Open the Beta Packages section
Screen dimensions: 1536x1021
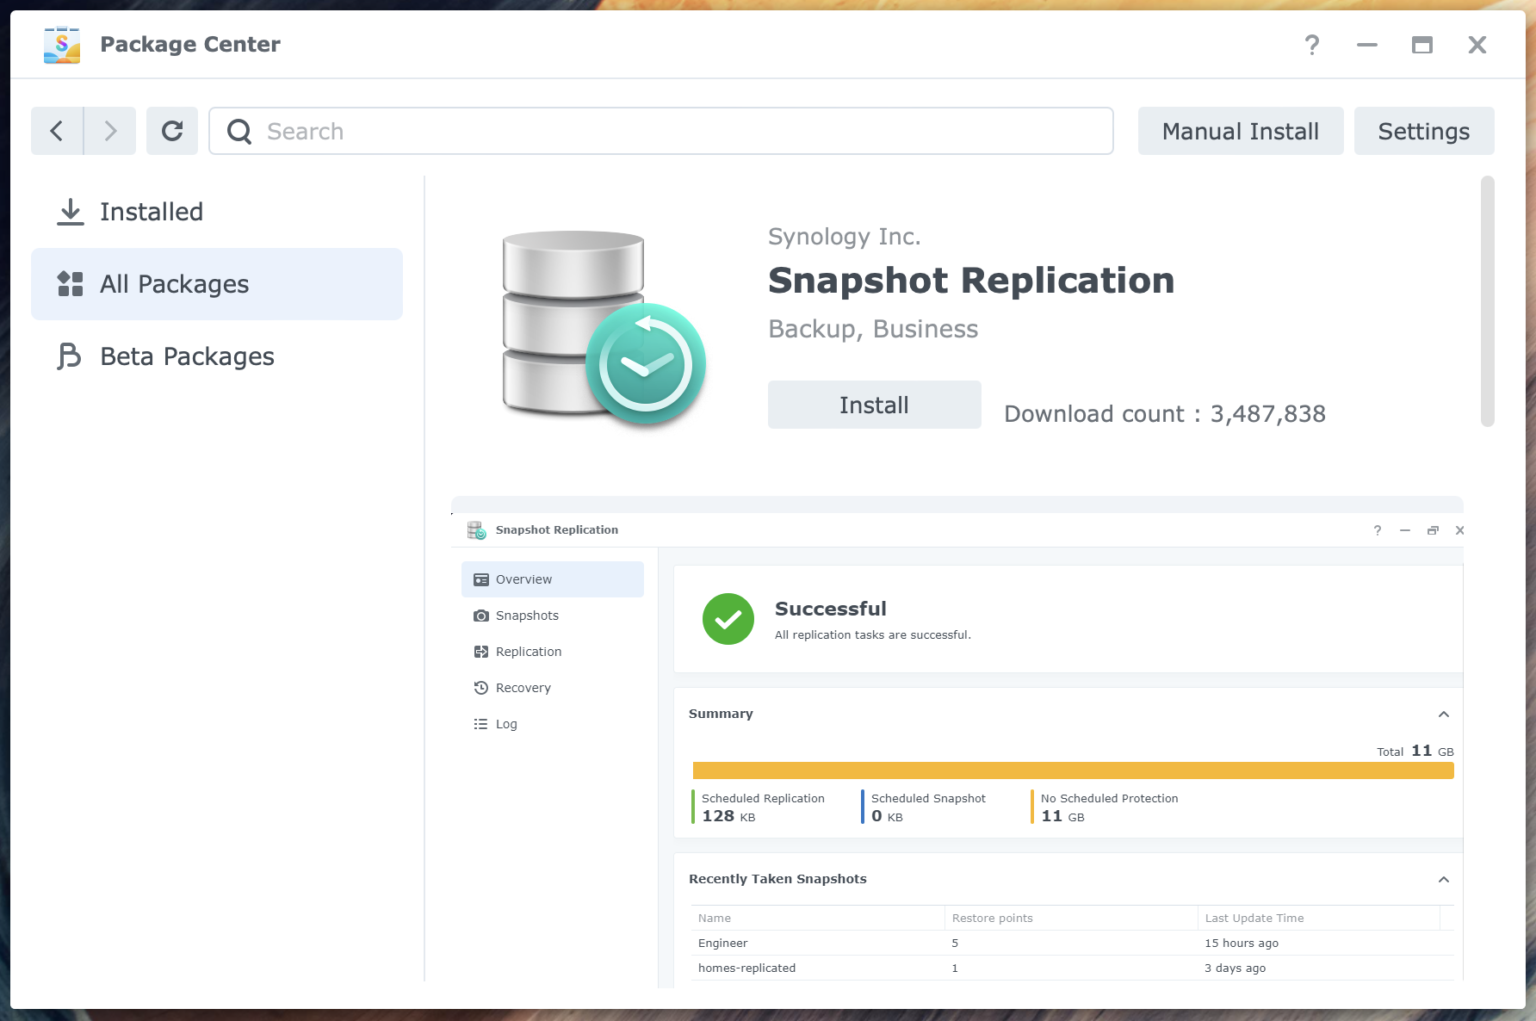pos(186,356)
